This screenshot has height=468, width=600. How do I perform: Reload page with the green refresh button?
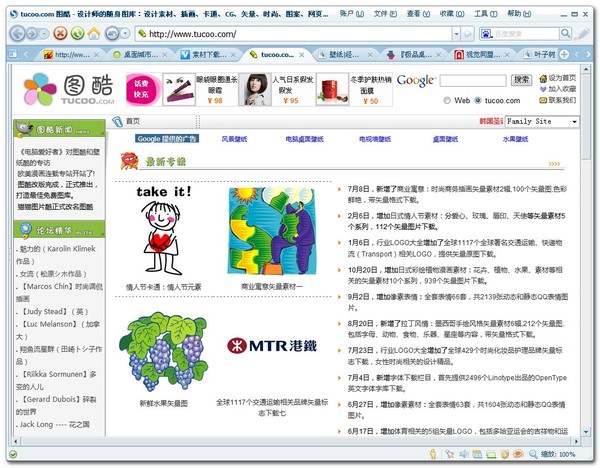77,34
